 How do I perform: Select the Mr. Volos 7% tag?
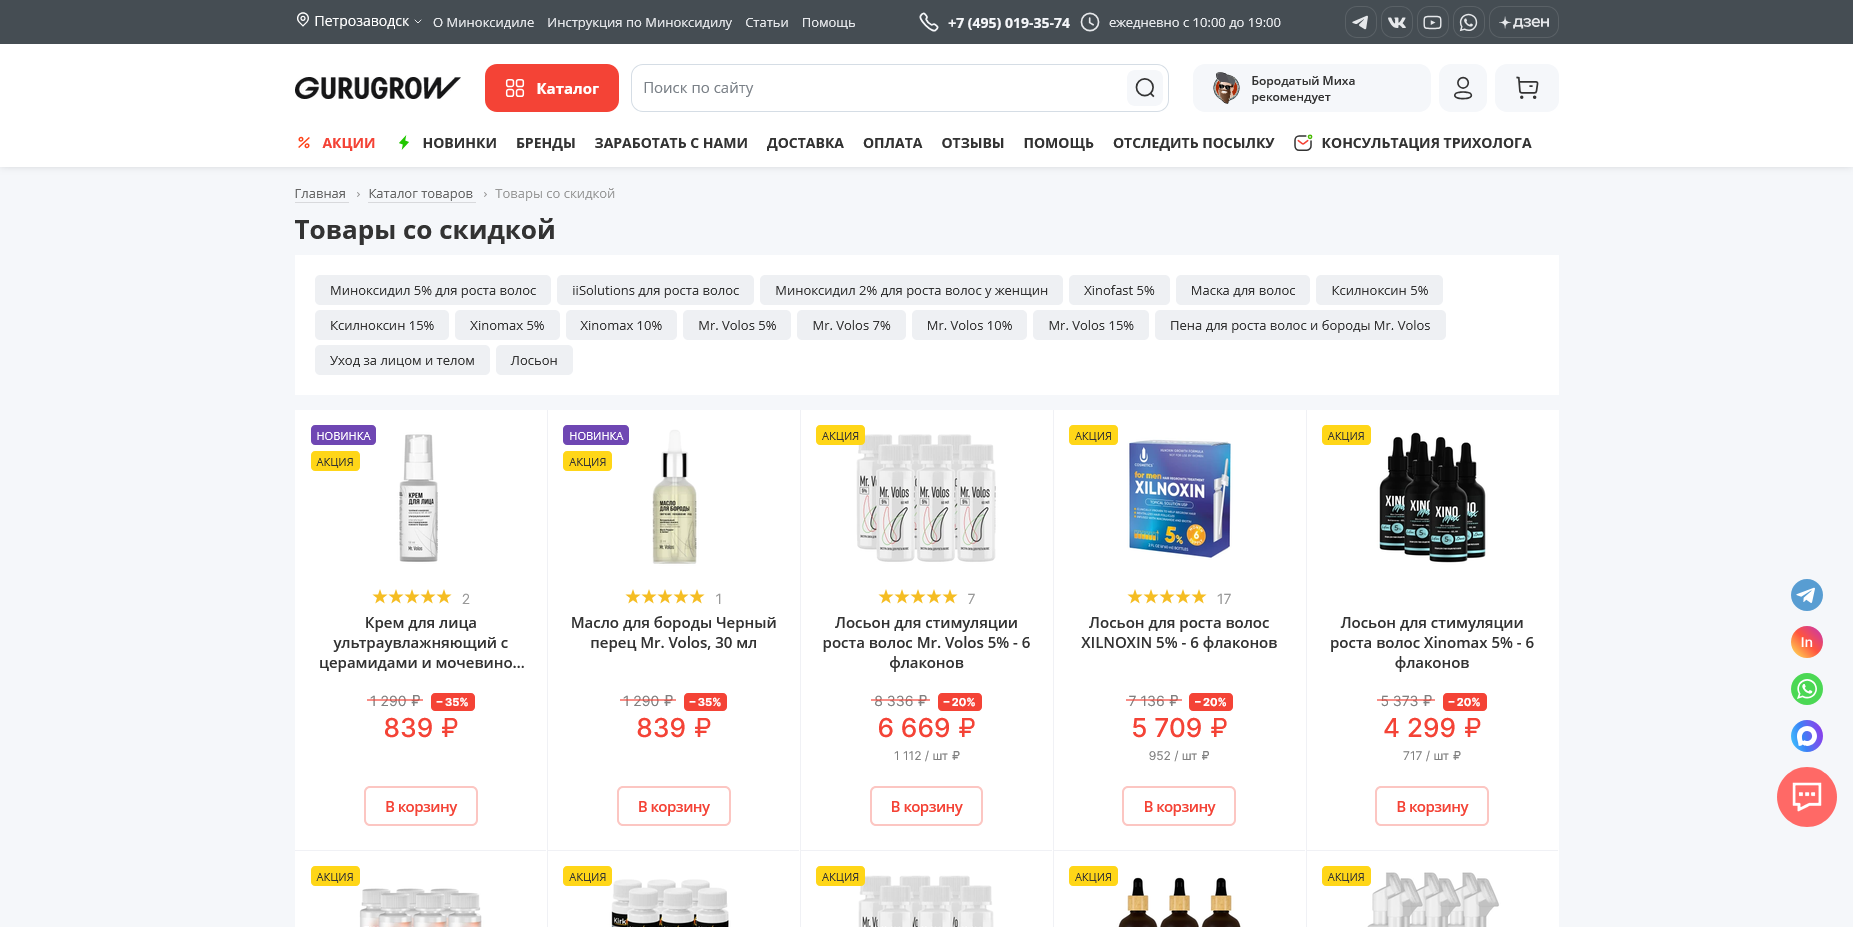click(851, 325)
